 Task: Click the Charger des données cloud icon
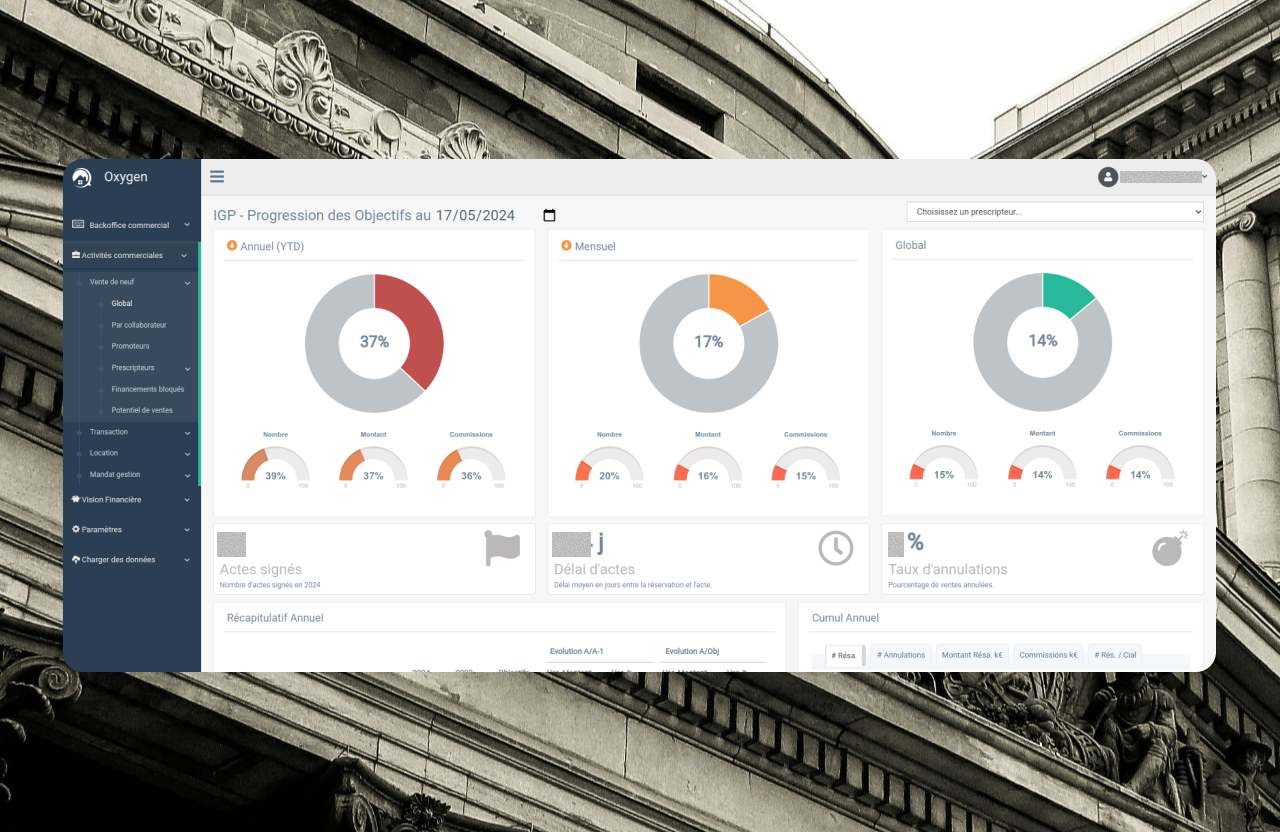(76, 559)
